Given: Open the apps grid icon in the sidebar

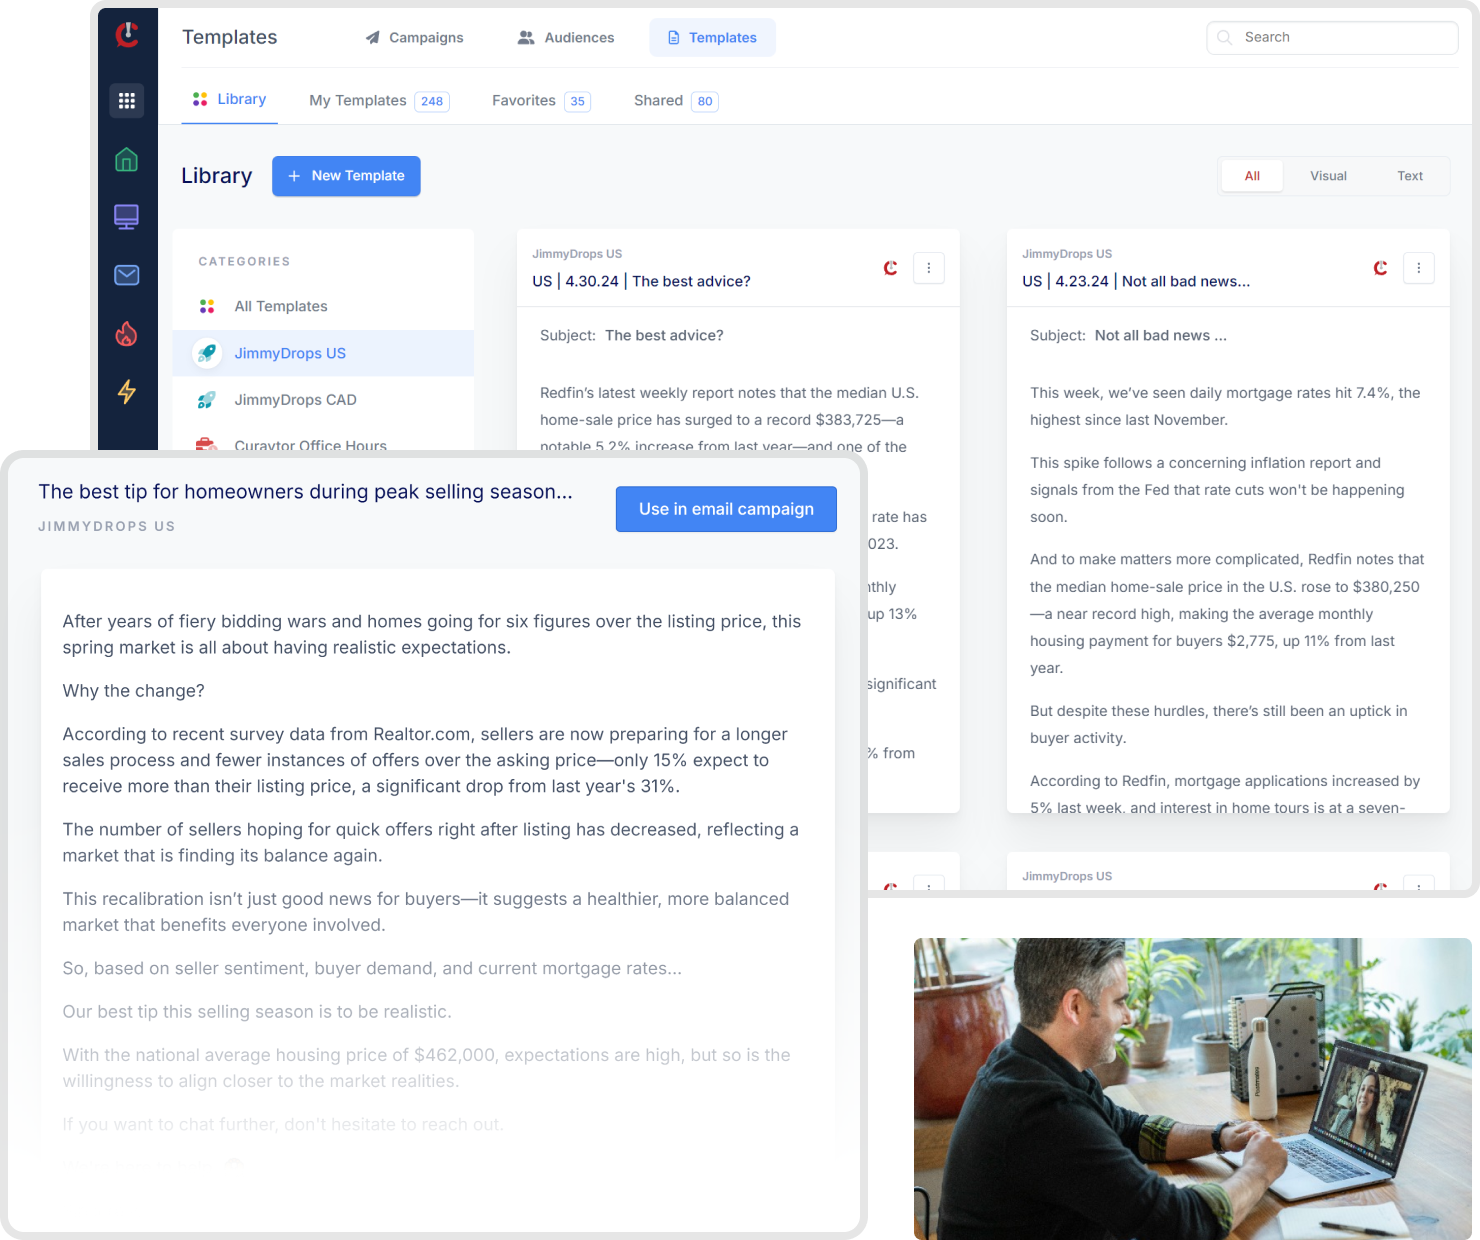Looking at the screenshot, I should click(x=126, y=101).
